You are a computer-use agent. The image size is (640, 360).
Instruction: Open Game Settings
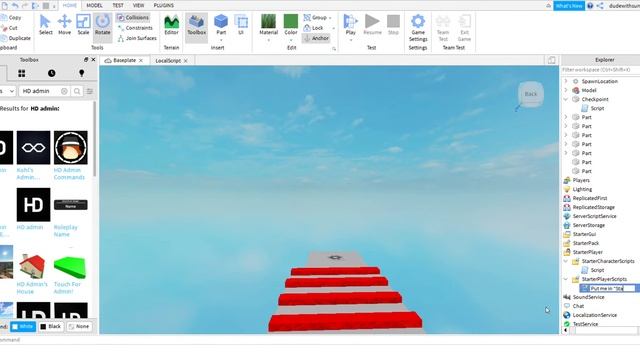point(418,28)
